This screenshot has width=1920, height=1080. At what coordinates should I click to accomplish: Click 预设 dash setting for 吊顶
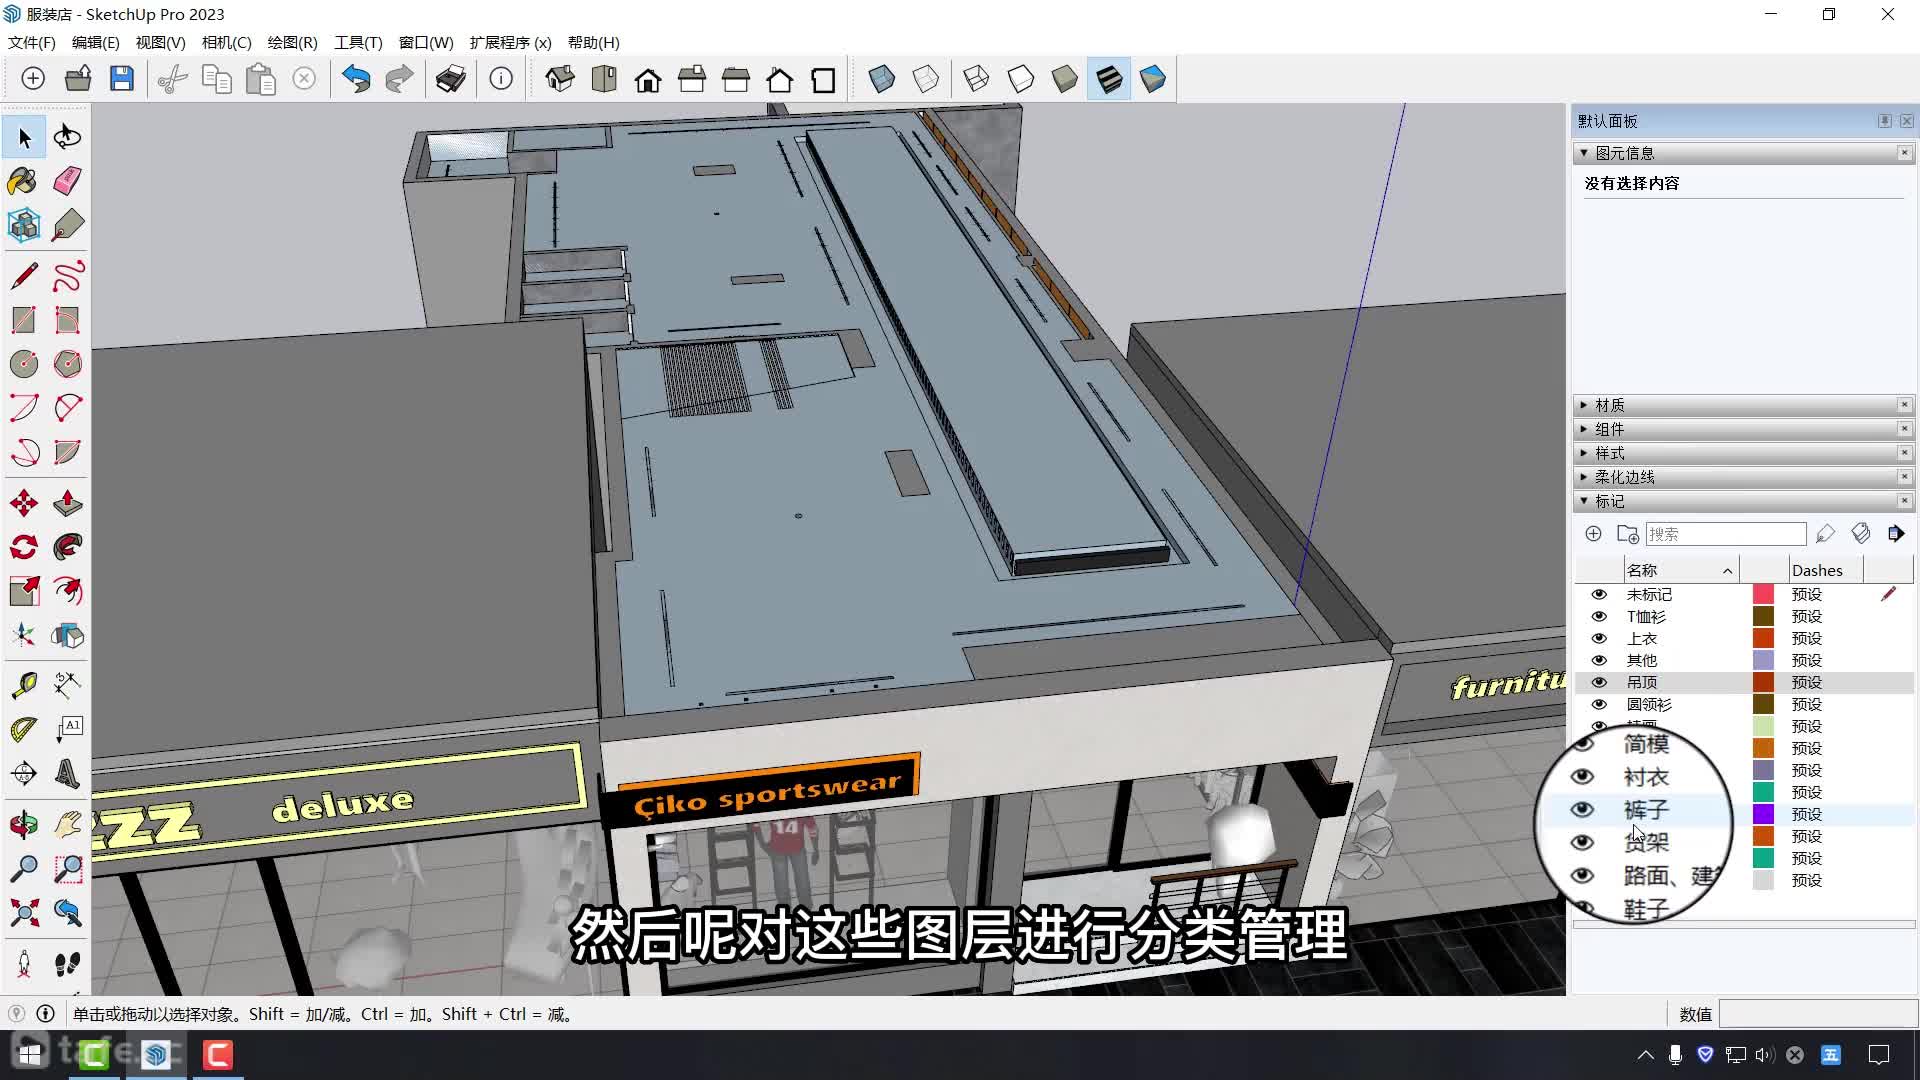coord(1807,682)
